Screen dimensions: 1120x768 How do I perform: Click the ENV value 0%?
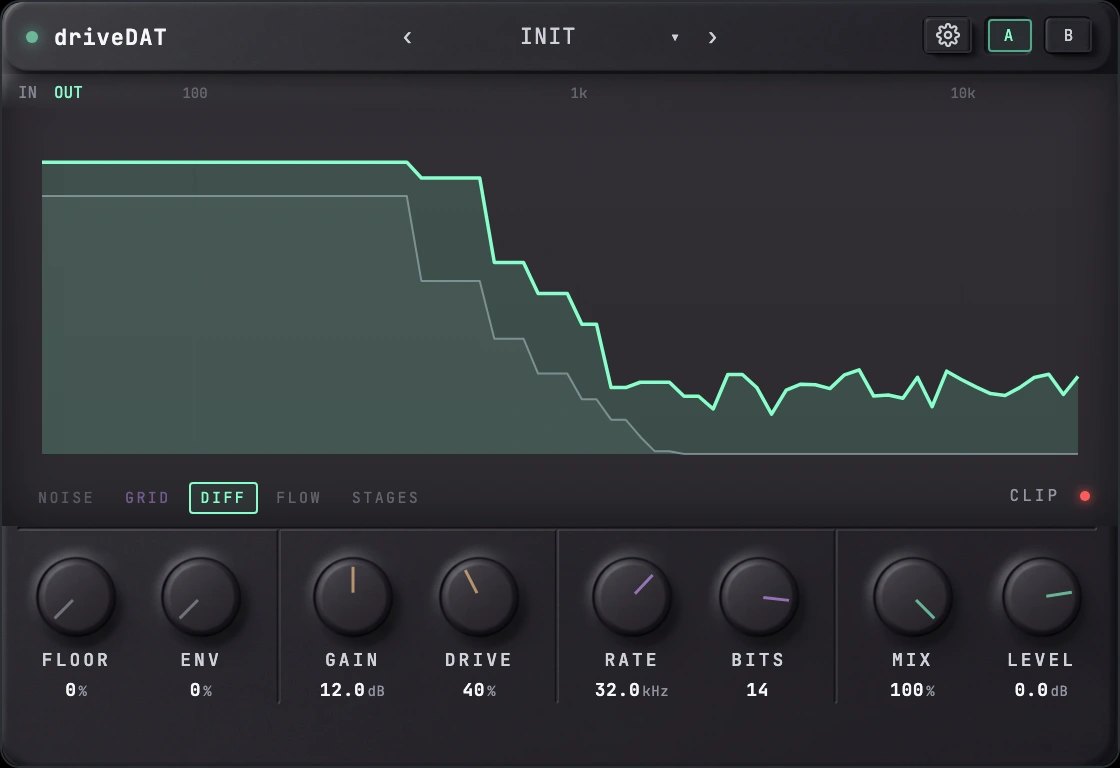[201, 690]
